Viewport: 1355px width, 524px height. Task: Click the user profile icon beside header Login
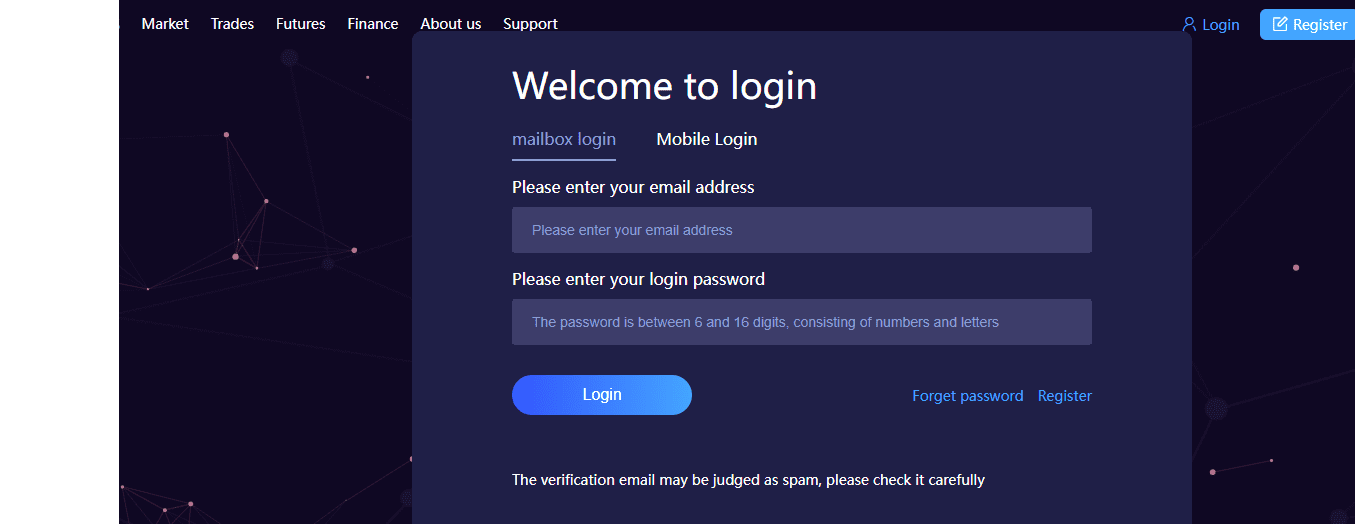click(1189, 24)
